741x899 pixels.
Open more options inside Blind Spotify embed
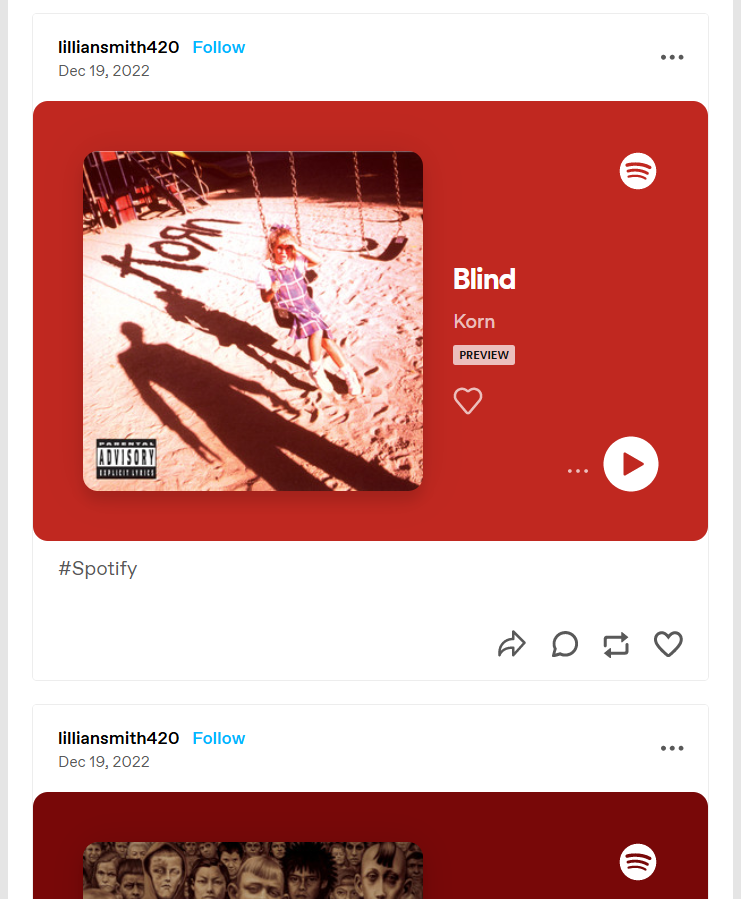pos(578,471)
